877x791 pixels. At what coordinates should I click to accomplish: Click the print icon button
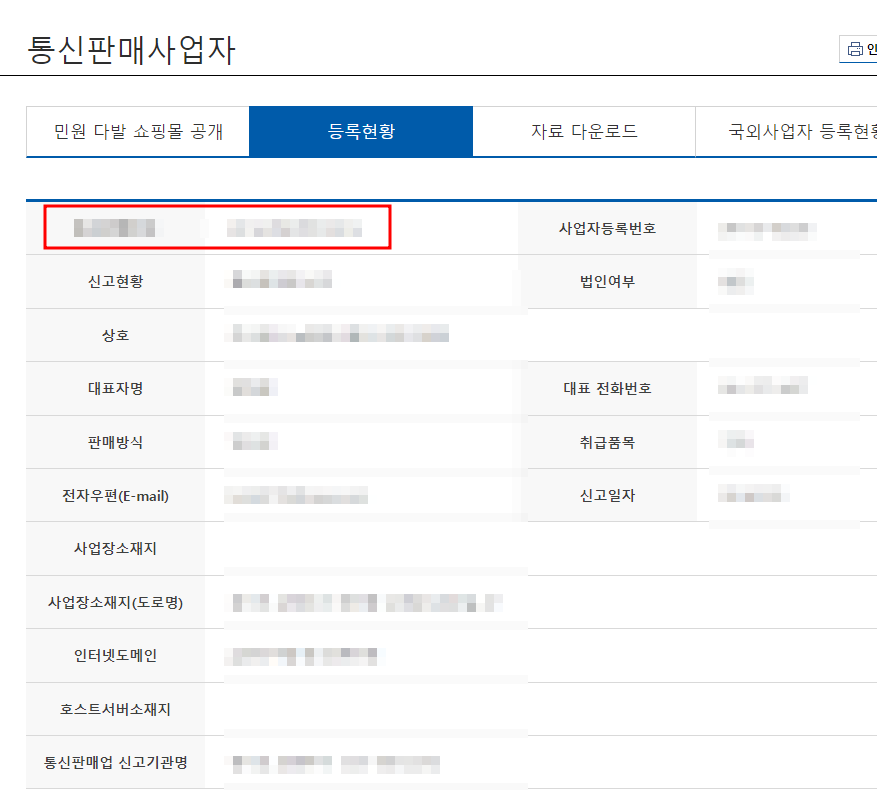[858, 49]
